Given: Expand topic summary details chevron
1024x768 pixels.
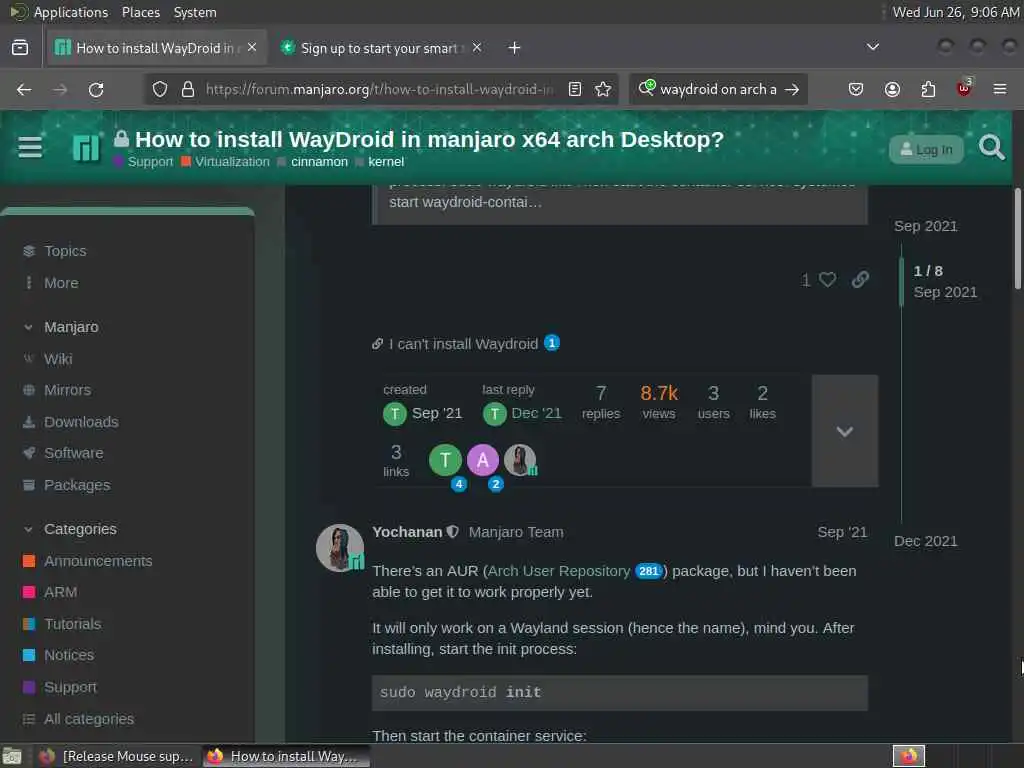Looking at the screenshot, I should point(844,431).
